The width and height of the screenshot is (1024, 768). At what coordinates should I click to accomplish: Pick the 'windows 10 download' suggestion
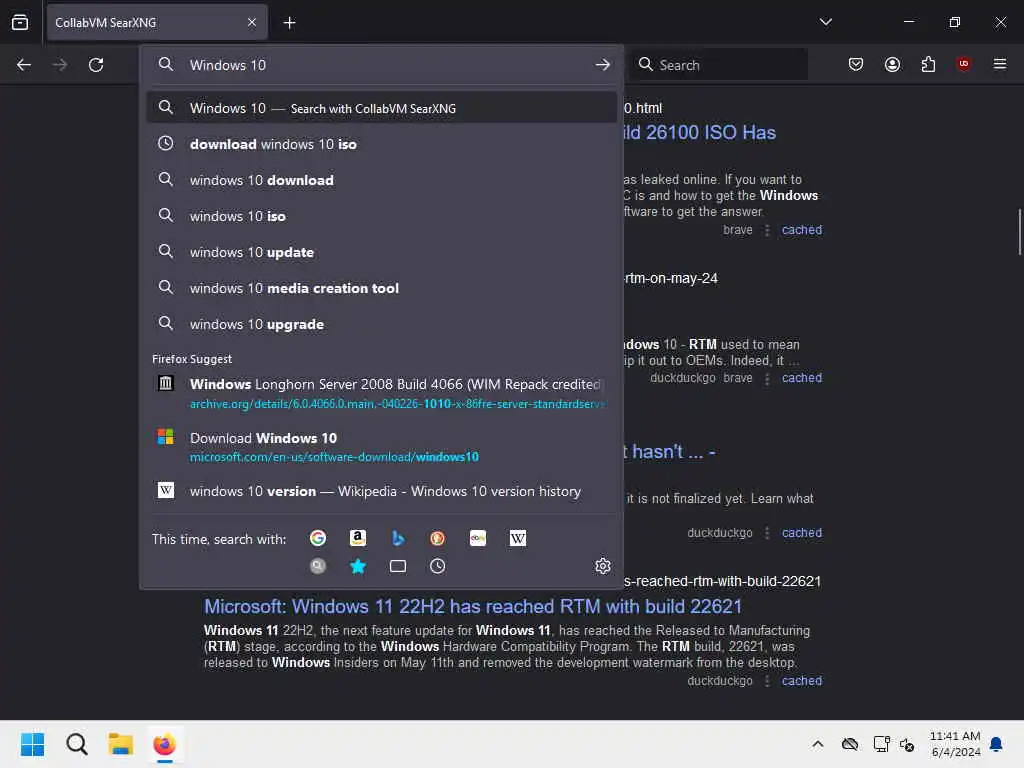[382, 180]
